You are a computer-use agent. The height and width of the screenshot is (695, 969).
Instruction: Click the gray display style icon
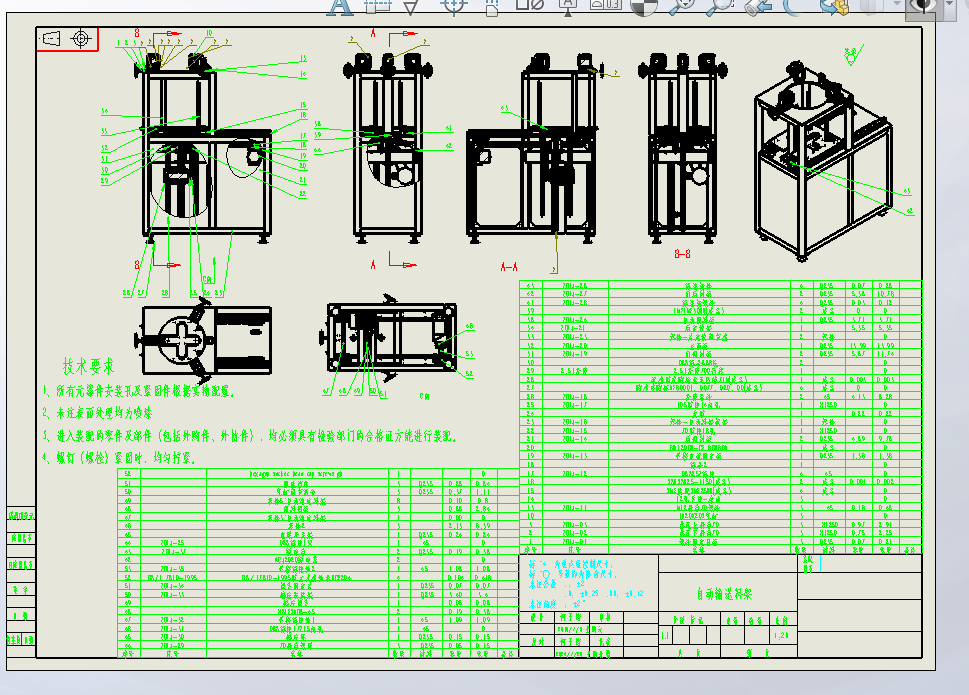(870, 6)
